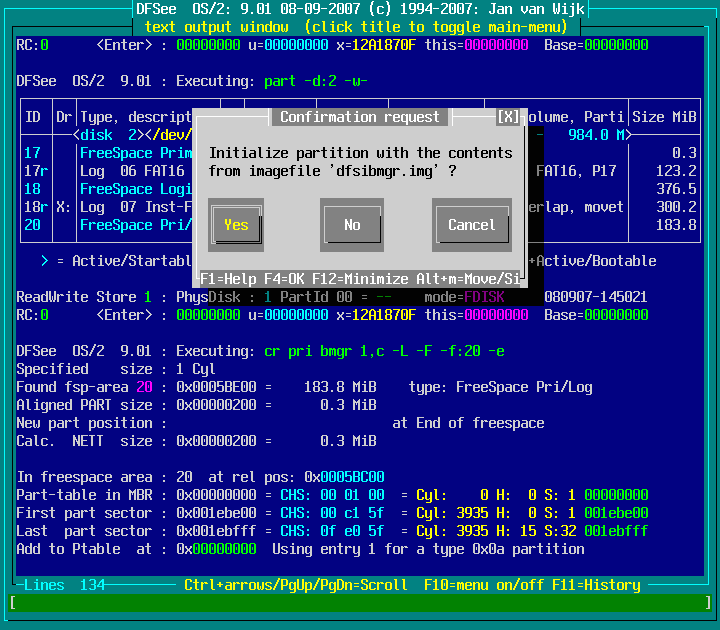Click the Confirmation request title bar
Screen dimensions: 720x630
[360, 117]
